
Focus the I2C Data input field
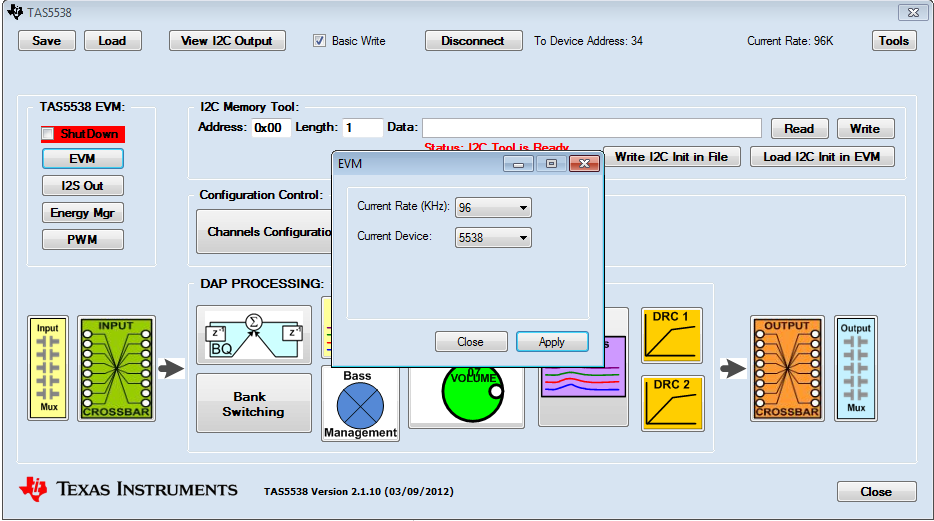pos(592,128)
